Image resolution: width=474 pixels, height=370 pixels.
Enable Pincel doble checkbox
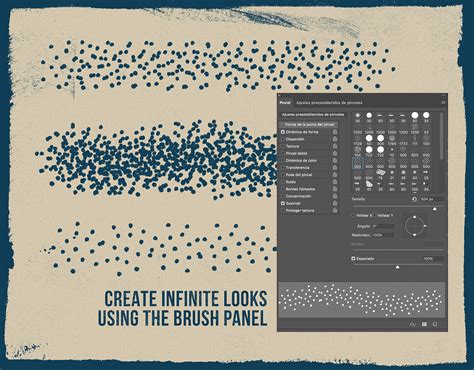tap(283, 153)
